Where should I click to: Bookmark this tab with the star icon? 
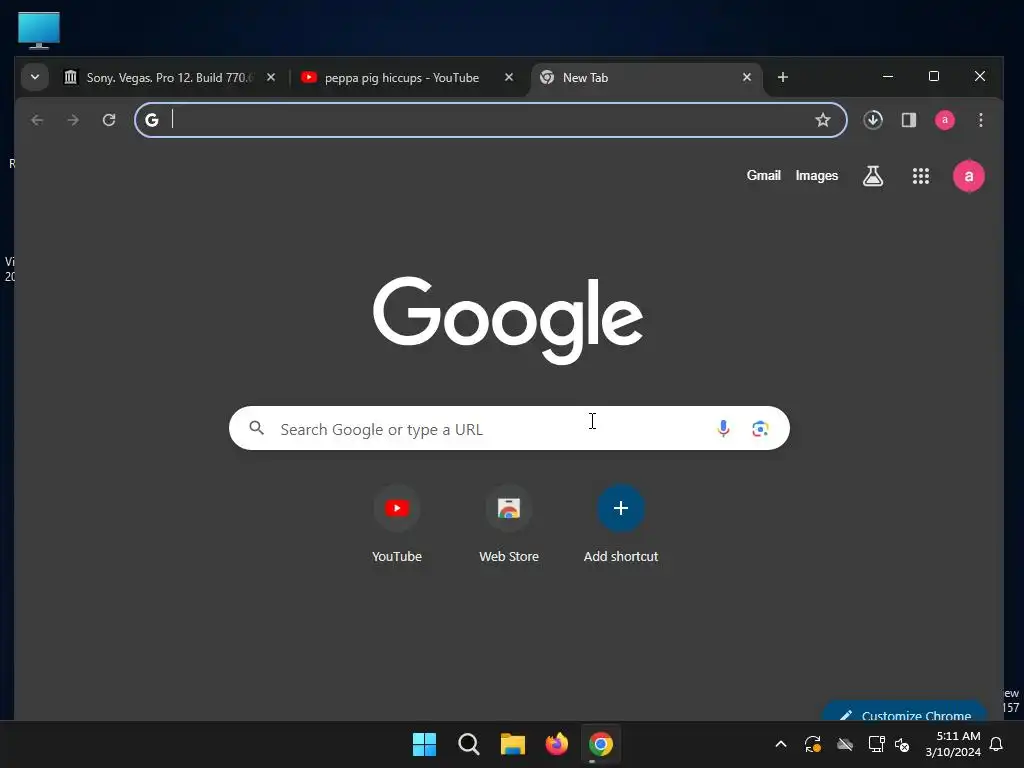tap(823, 120)
